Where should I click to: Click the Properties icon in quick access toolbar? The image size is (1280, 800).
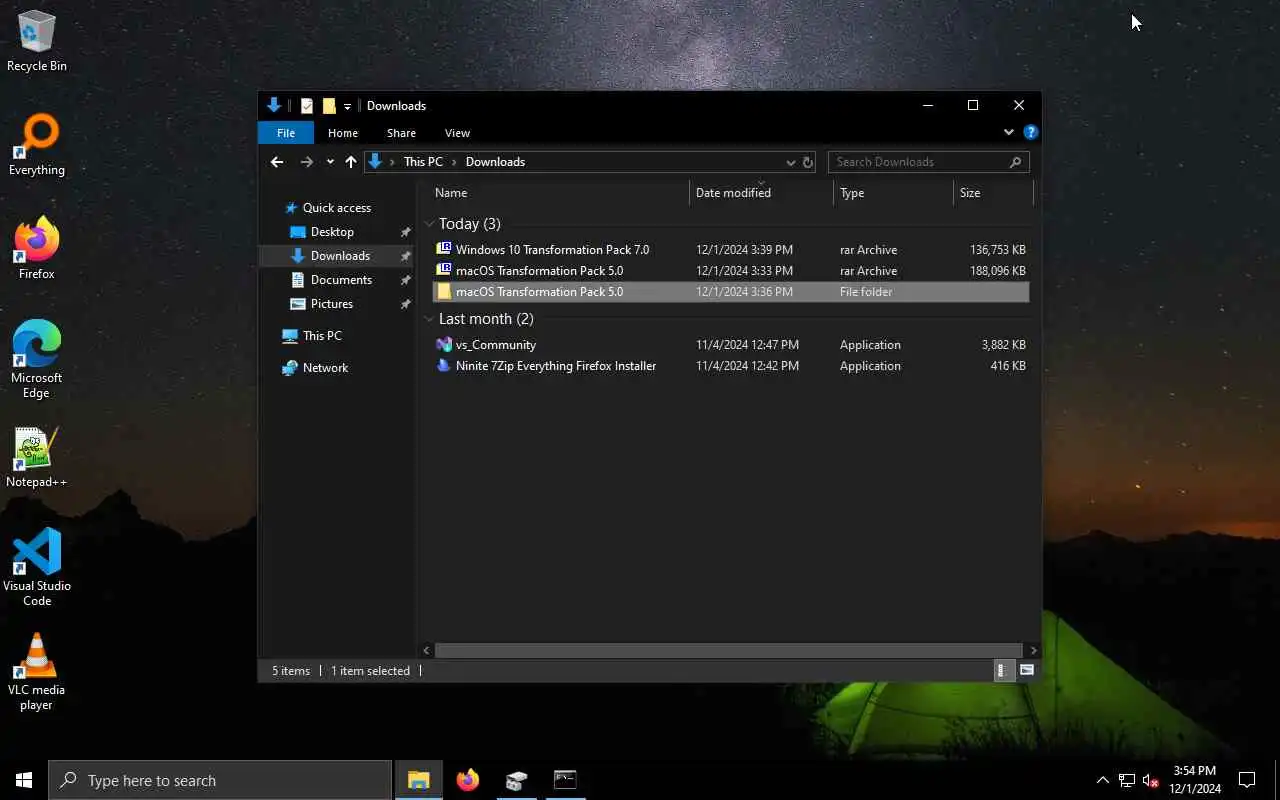(x=307, y=106)
